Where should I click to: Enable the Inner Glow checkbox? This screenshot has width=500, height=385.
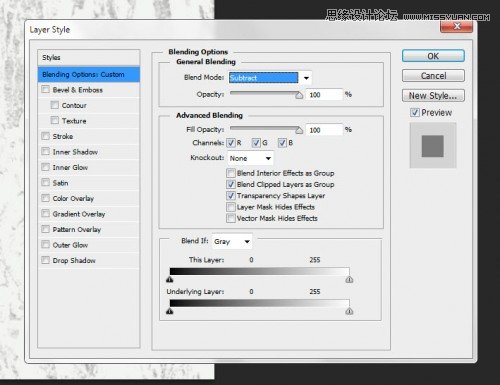[x=45, y=167]
